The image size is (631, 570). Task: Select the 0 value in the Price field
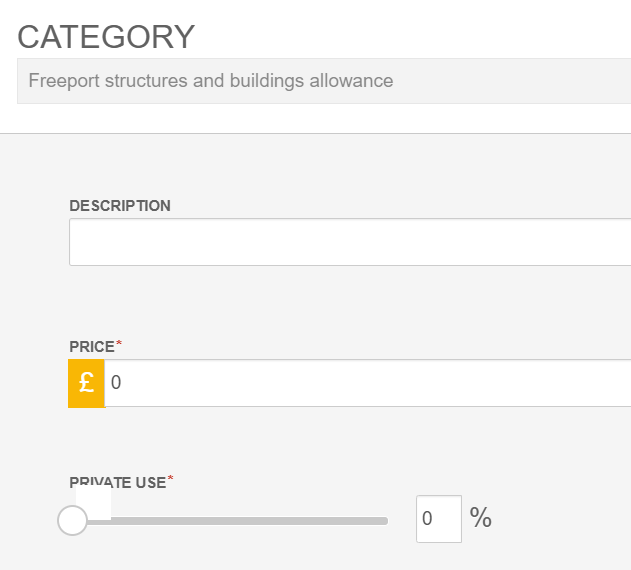(116, 383)
